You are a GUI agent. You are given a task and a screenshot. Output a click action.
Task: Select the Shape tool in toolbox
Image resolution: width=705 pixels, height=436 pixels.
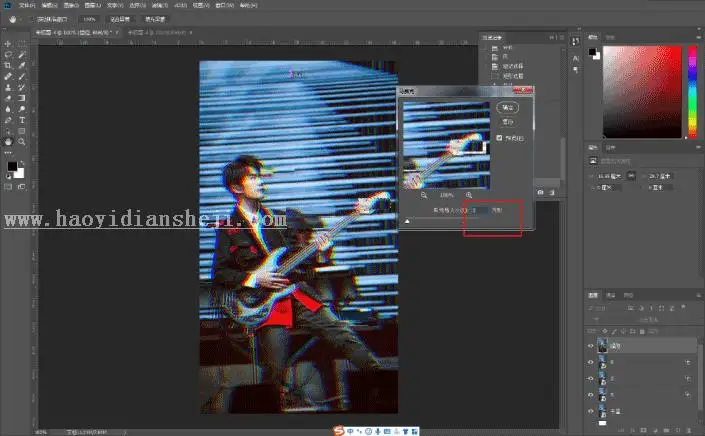tap(22, 131)
